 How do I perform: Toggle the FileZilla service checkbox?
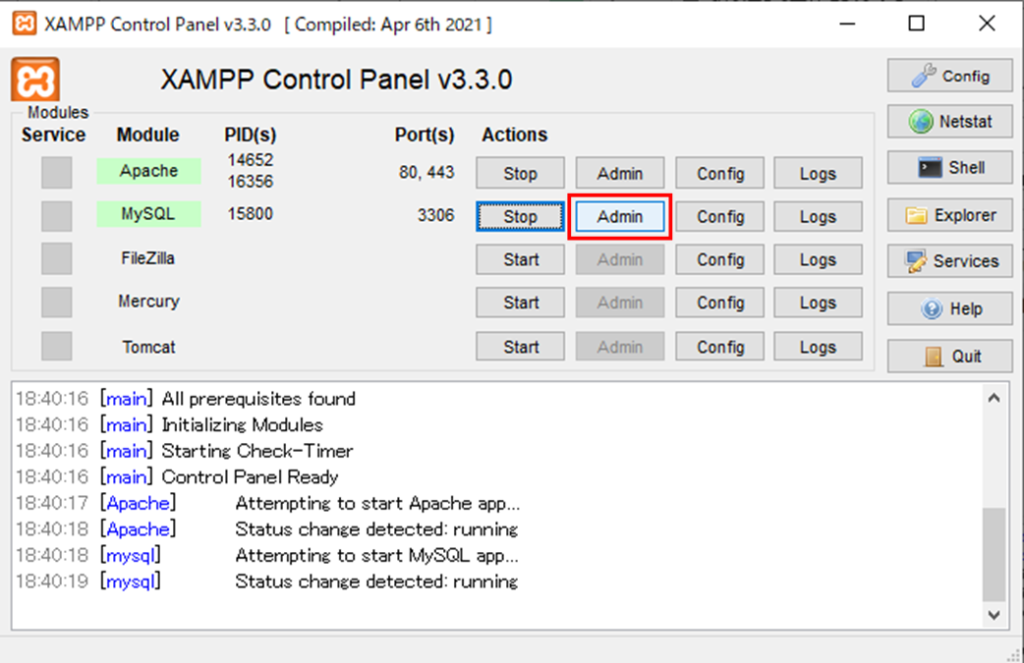pos(57,259)
